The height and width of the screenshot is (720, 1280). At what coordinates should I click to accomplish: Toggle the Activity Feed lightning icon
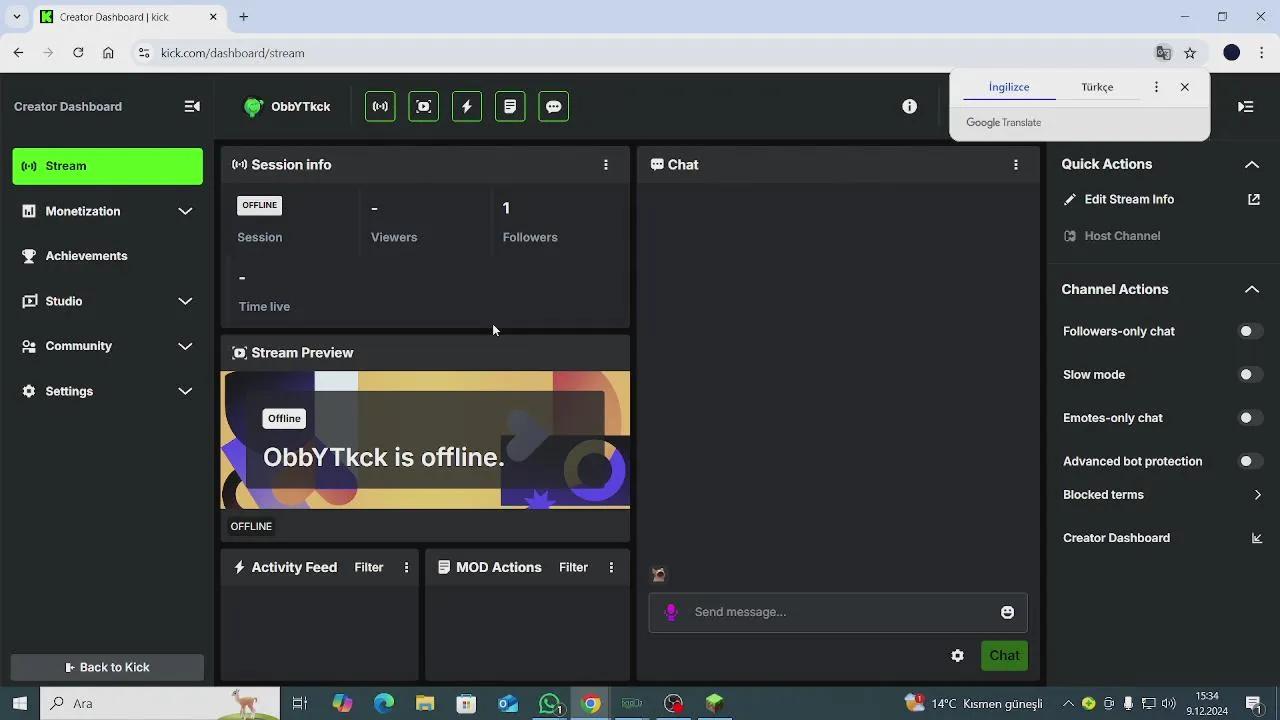click(466, 107)
